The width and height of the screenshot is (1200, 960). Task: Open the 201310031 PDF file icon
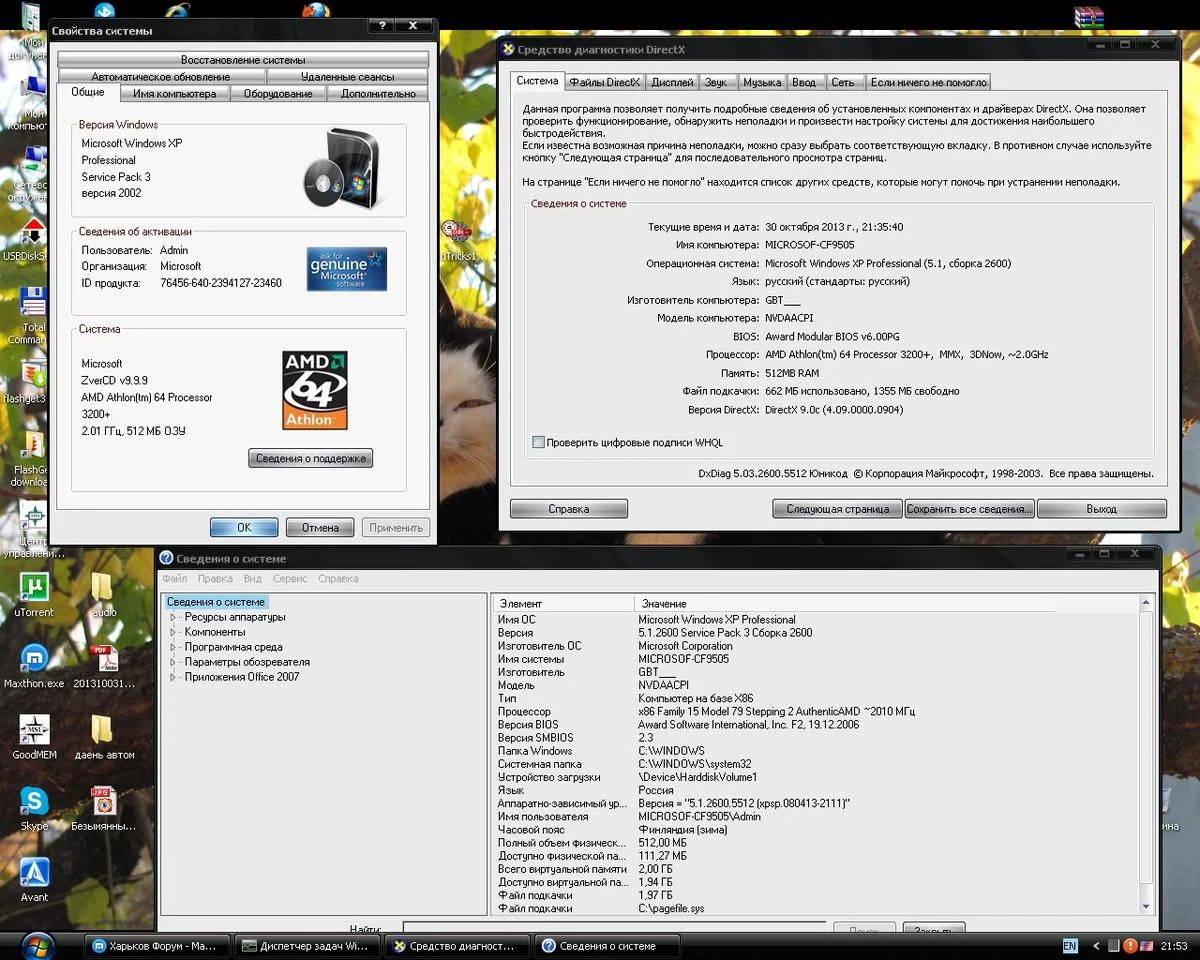click(104, 659)
